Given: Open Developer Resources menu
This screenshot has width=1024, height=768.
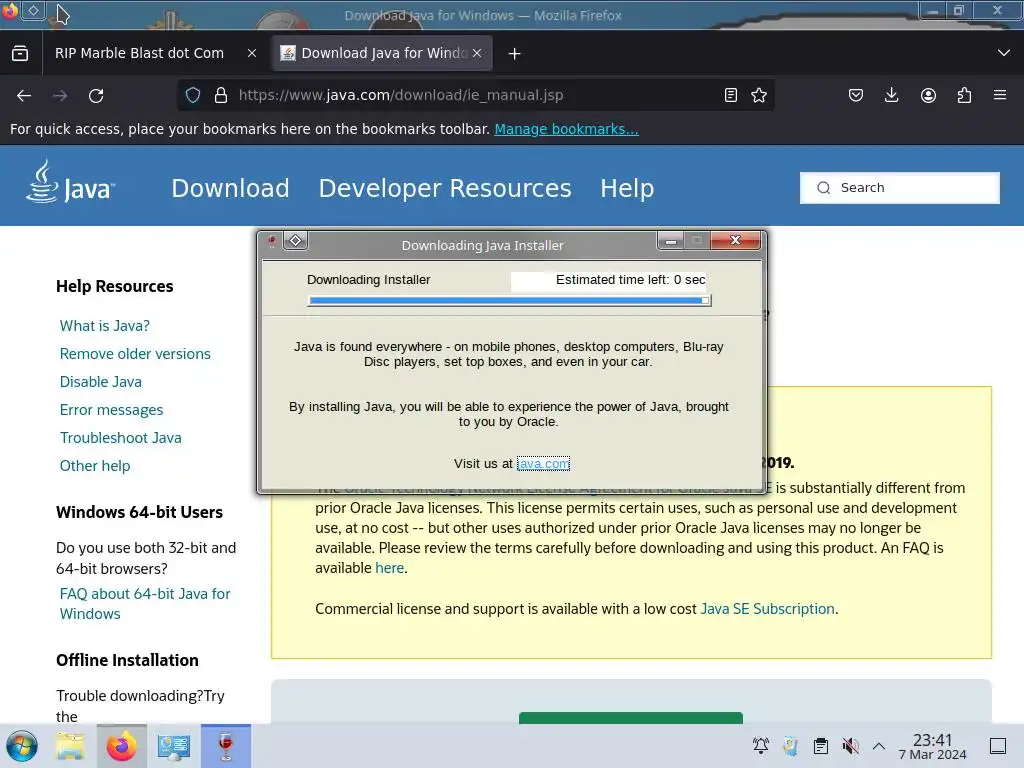Looking at the screenshot, I should (445, 188).
